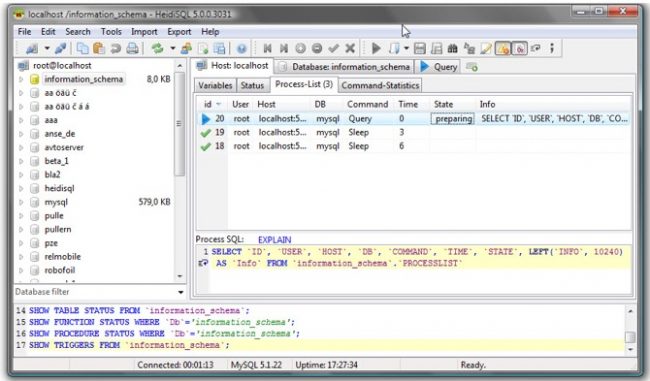Click the Paste clipboard icon
Image resolution: width=650 pixels, height=381 pixels.
click(99, 49)
